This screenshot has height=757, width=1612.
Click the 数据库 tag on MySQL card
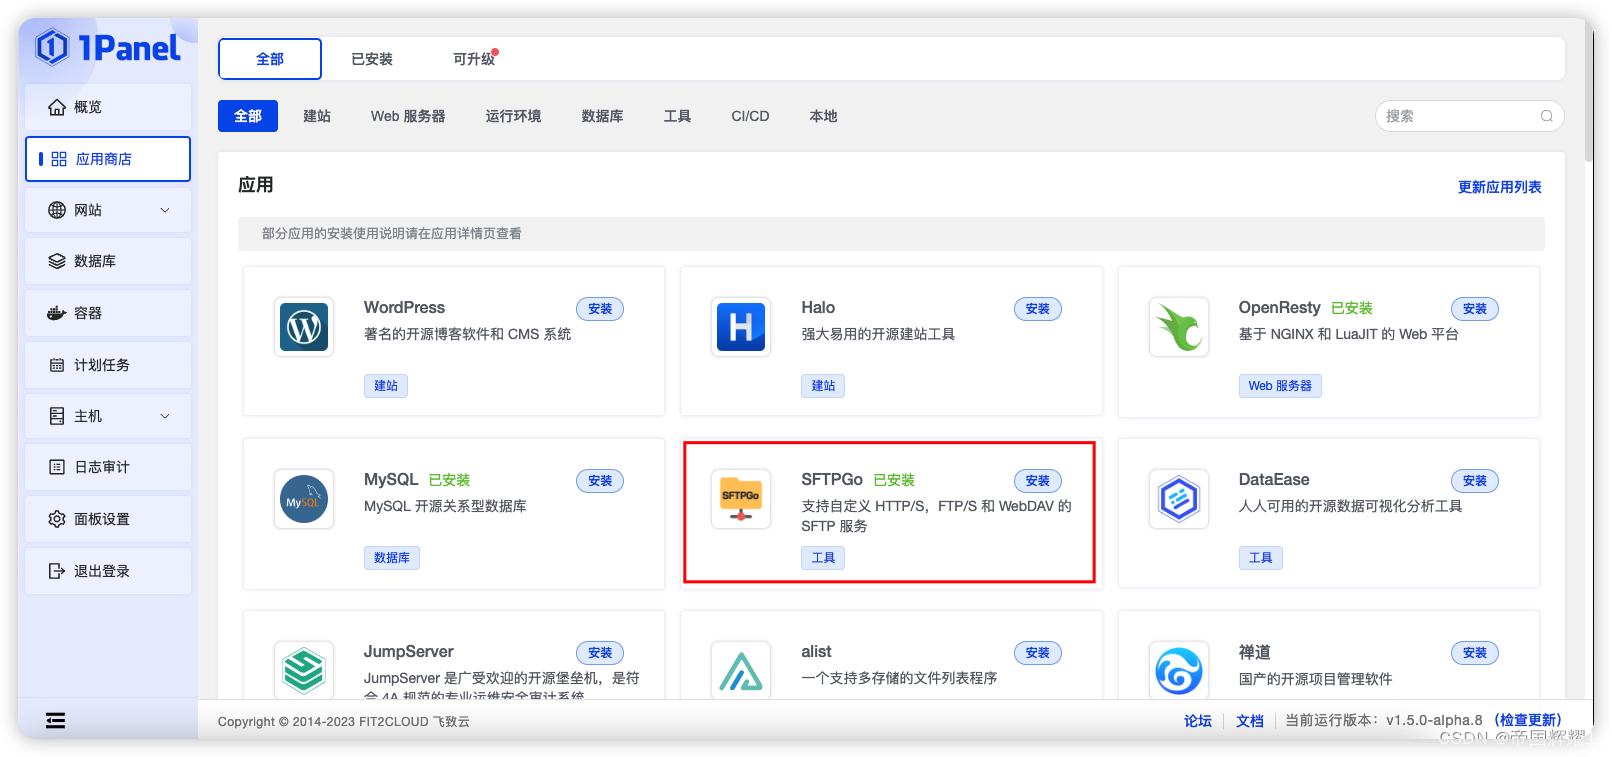pyautogui.click(x=392, y=558)
